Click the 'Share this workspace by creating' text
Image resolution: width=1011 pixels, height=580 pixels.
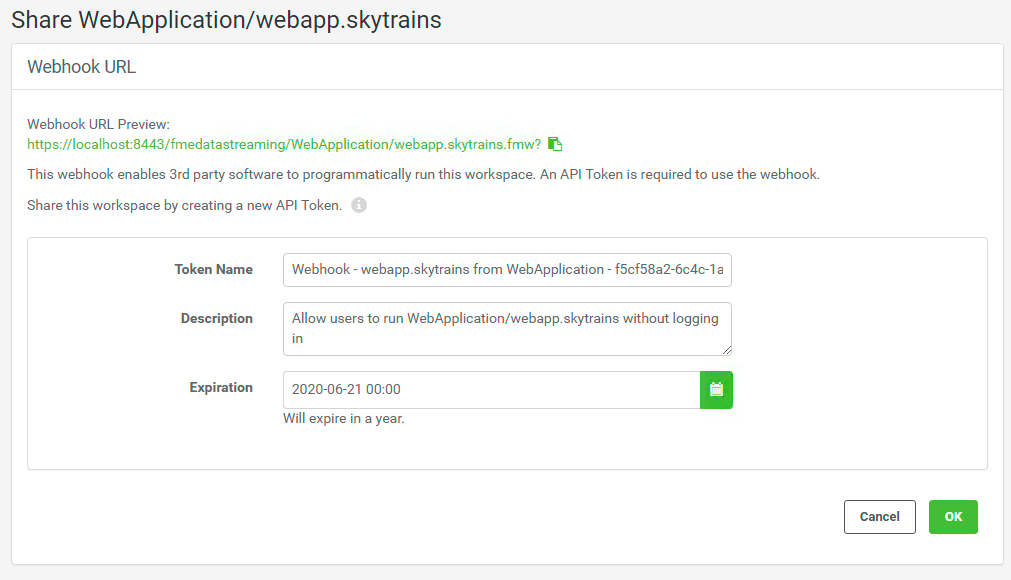tap(184, 206)
